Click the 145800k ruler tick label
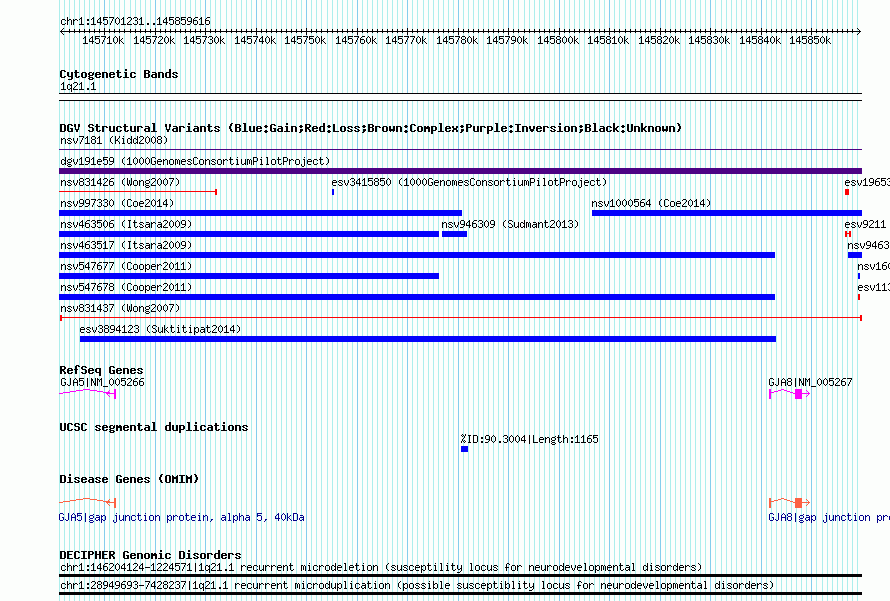 [x=558, y=40]
